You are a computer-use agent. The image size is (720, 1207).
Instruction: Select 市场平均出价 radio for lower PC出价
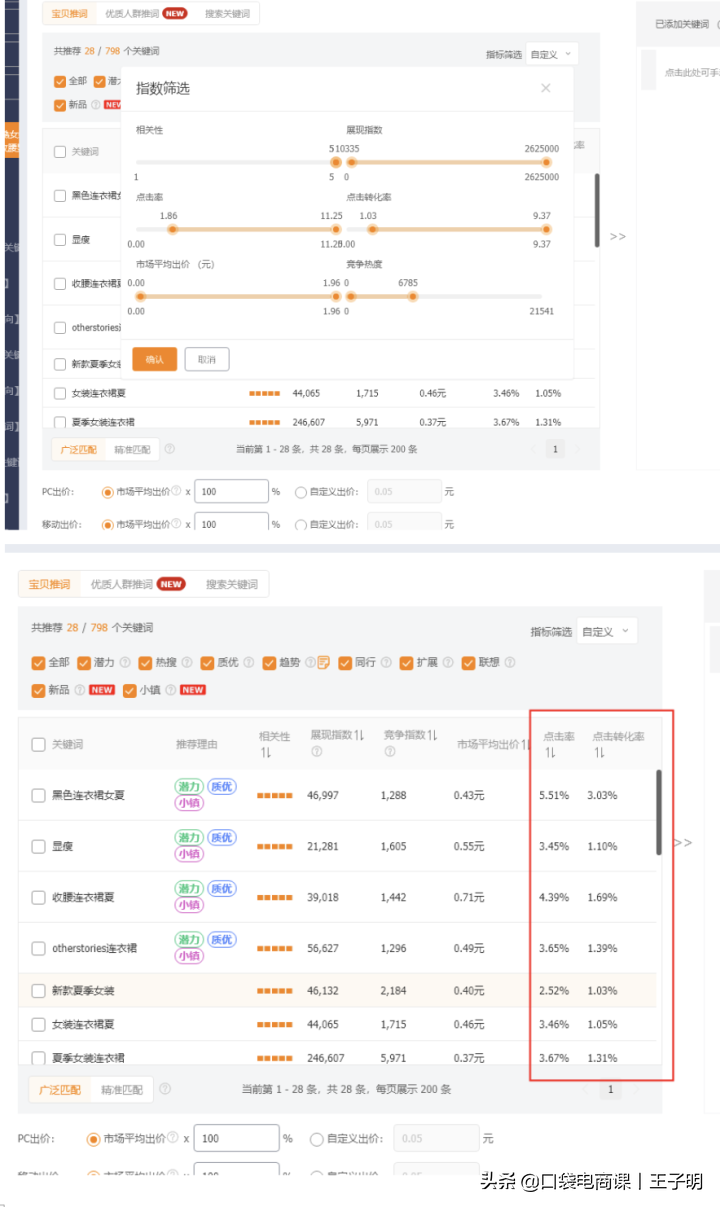pyautogui.click(x=94, y=1138)
